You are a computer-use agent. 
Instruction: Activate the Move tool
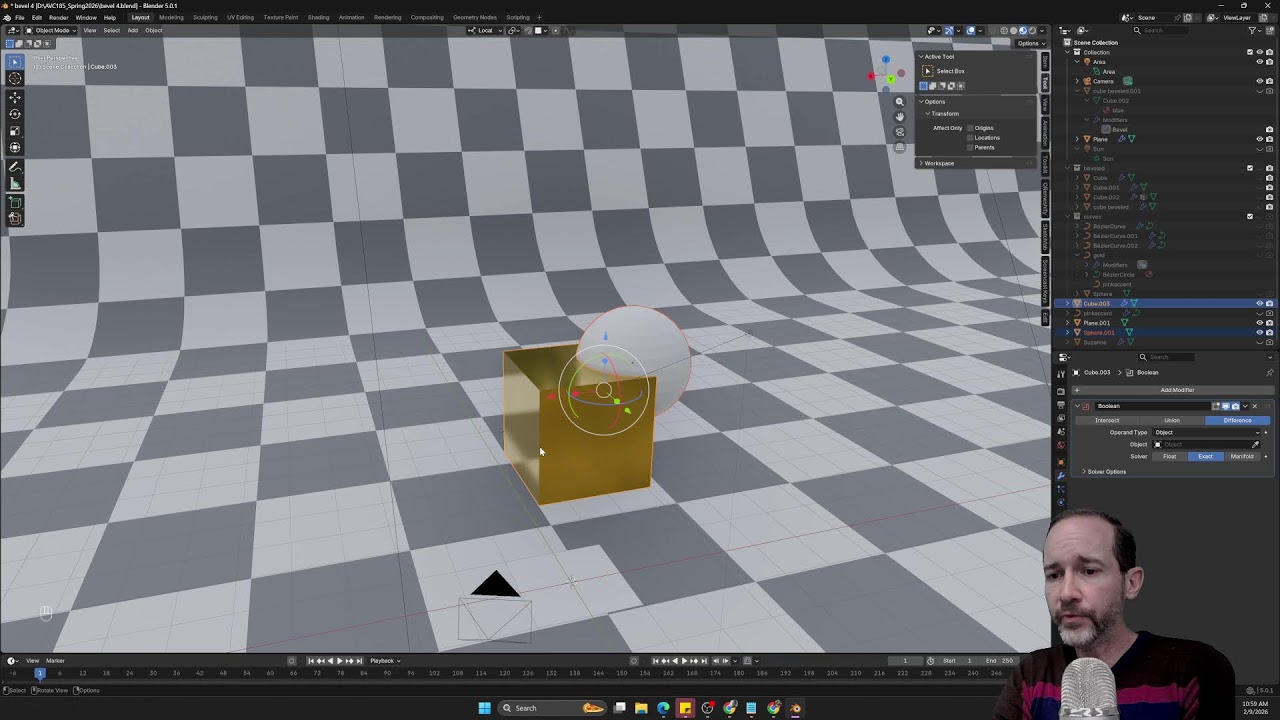[15, 97]
